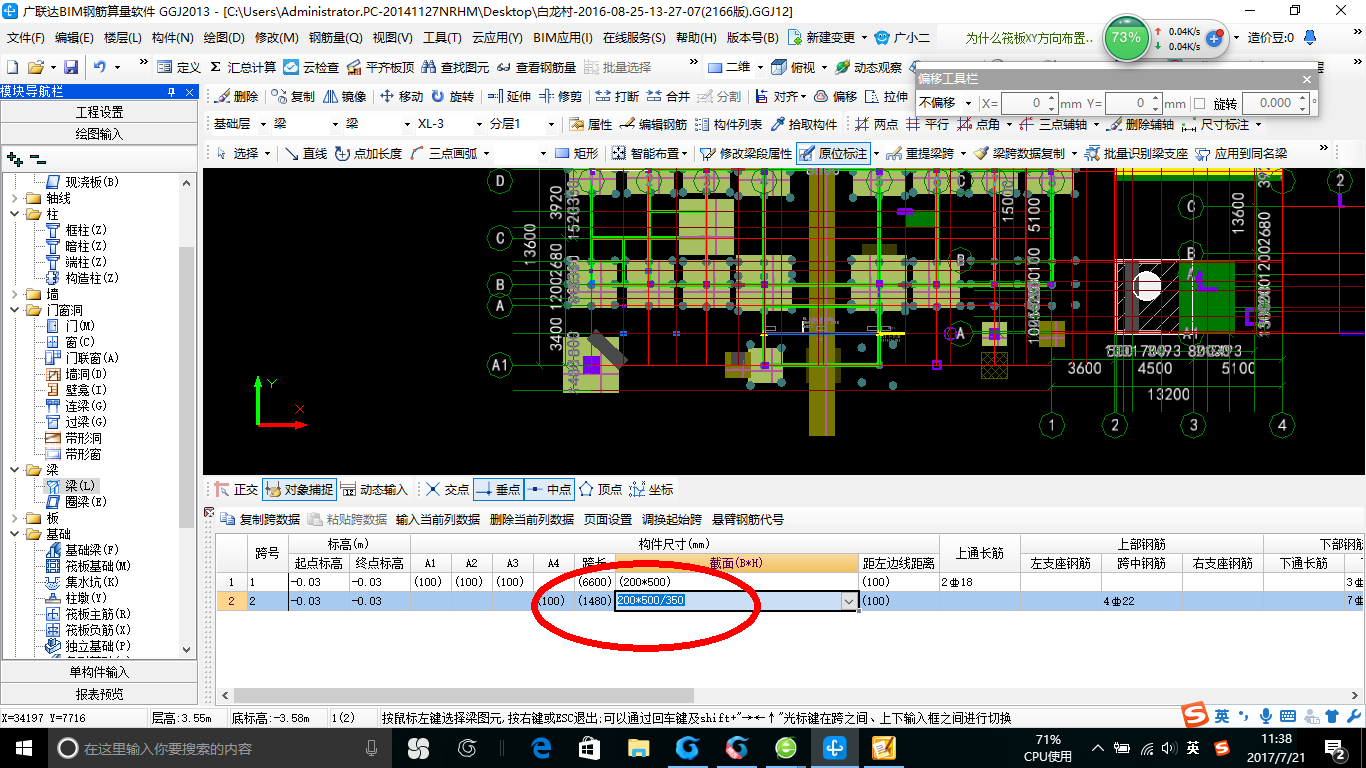This screenshot has width=1366, height=768.
Task: Open the XL-3 component dropdown
Action: coord(479,125)
